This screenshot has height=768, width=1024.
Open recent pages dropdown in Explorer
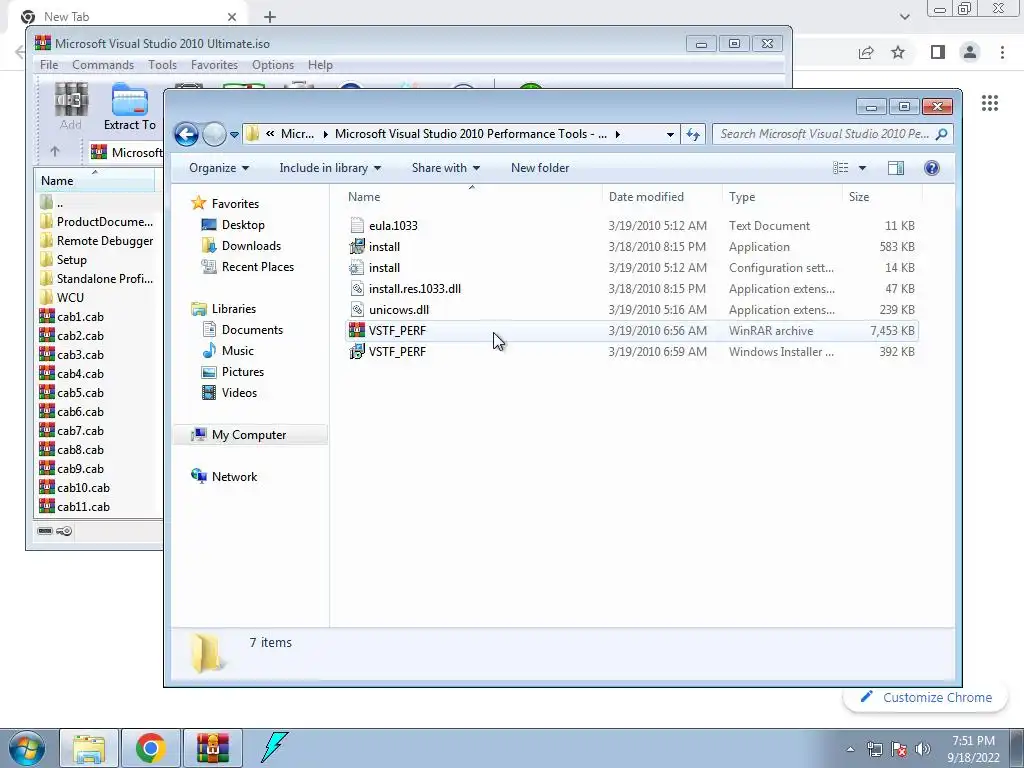pos(234,135)
